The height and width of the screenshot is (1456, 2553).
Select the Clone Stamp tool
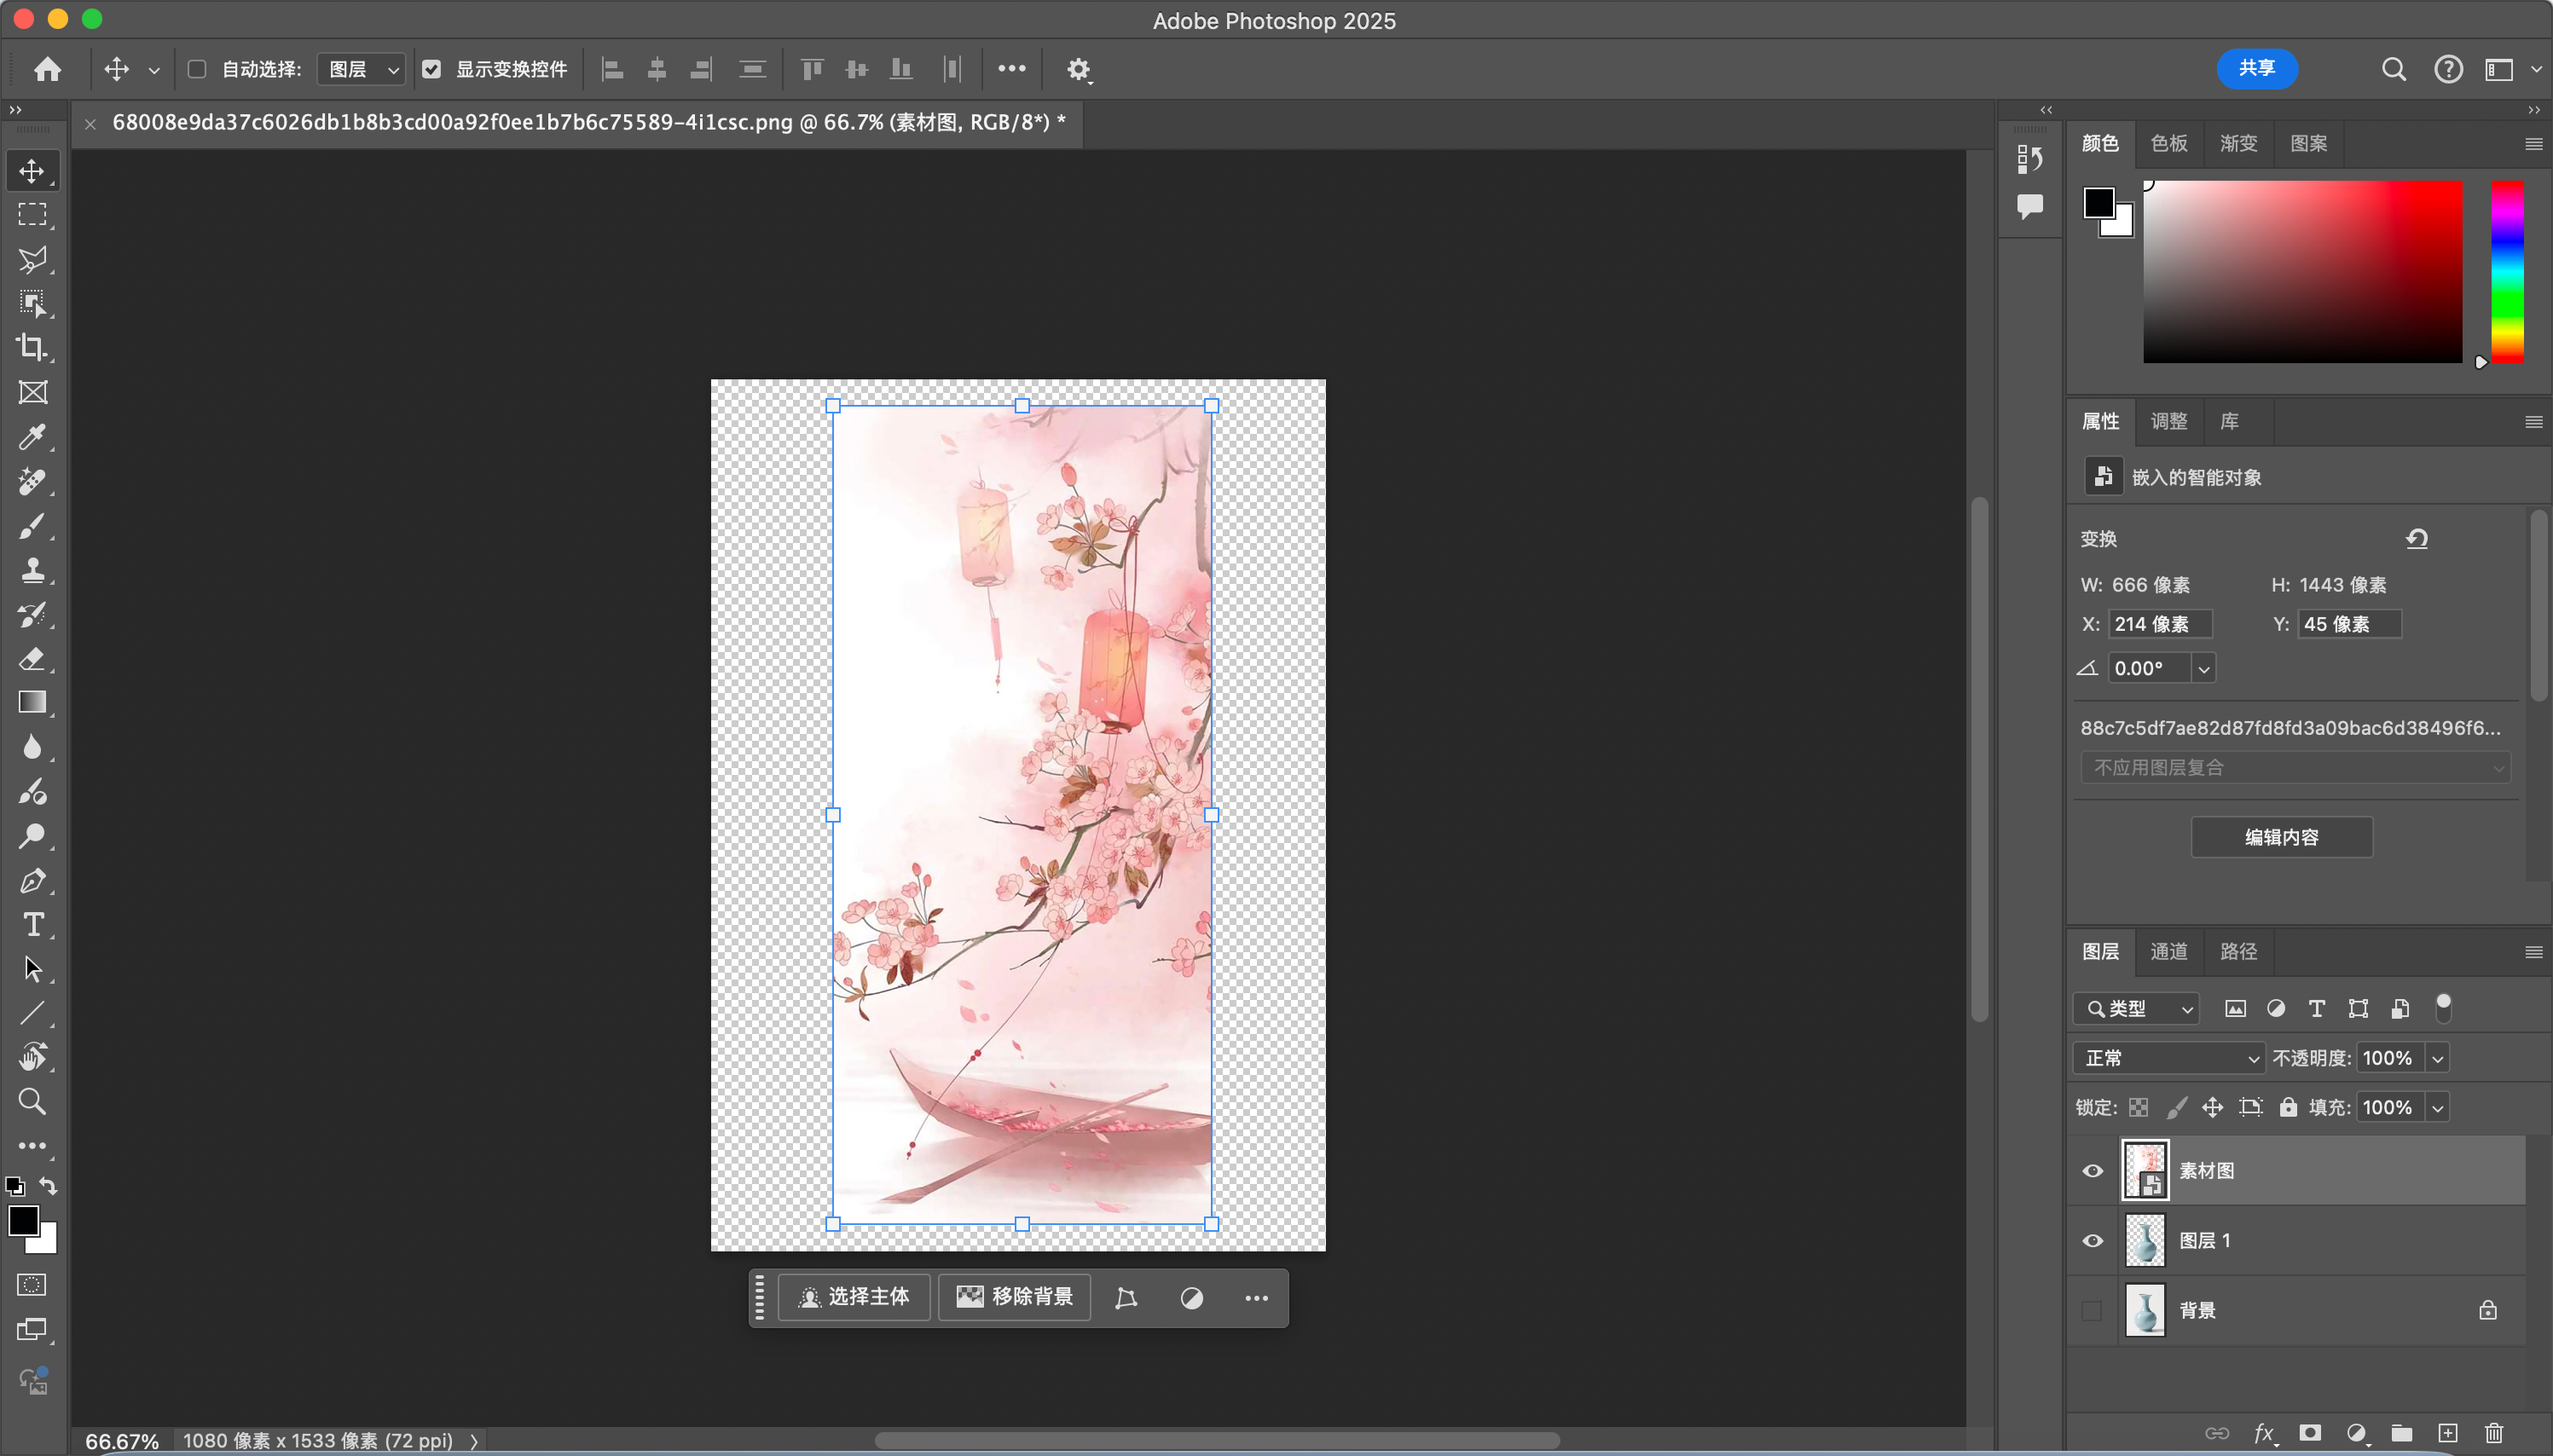[32, 570]
